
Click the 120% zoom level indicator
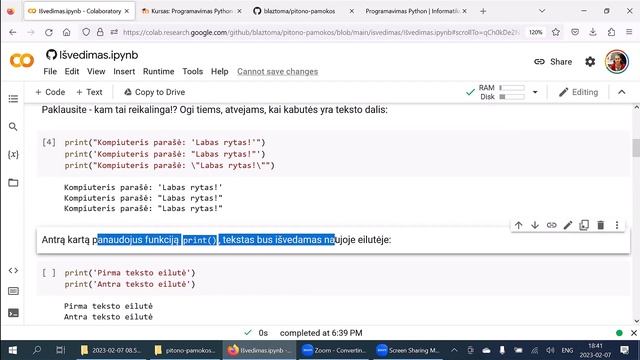pyautogui.click(x=536, y=32)
